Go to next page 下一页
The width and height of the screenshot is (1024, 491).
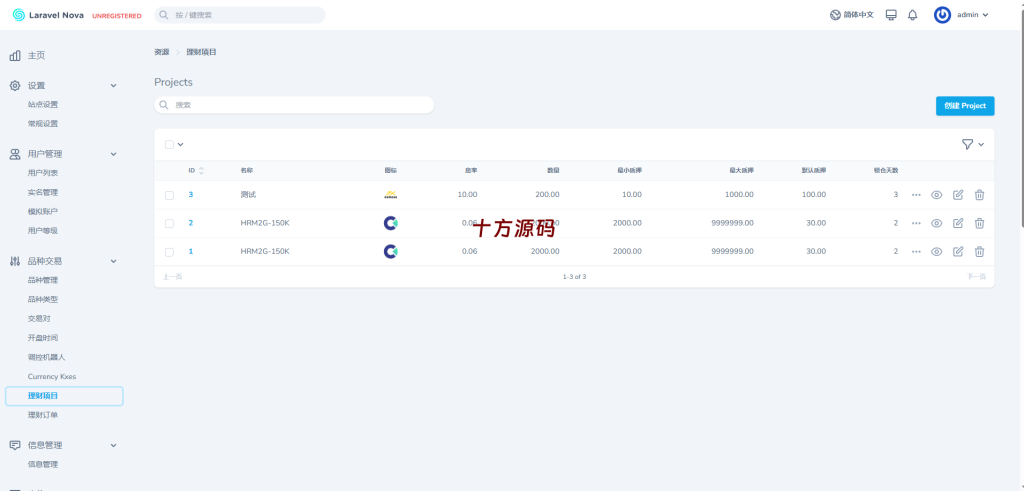coord(976,277)
